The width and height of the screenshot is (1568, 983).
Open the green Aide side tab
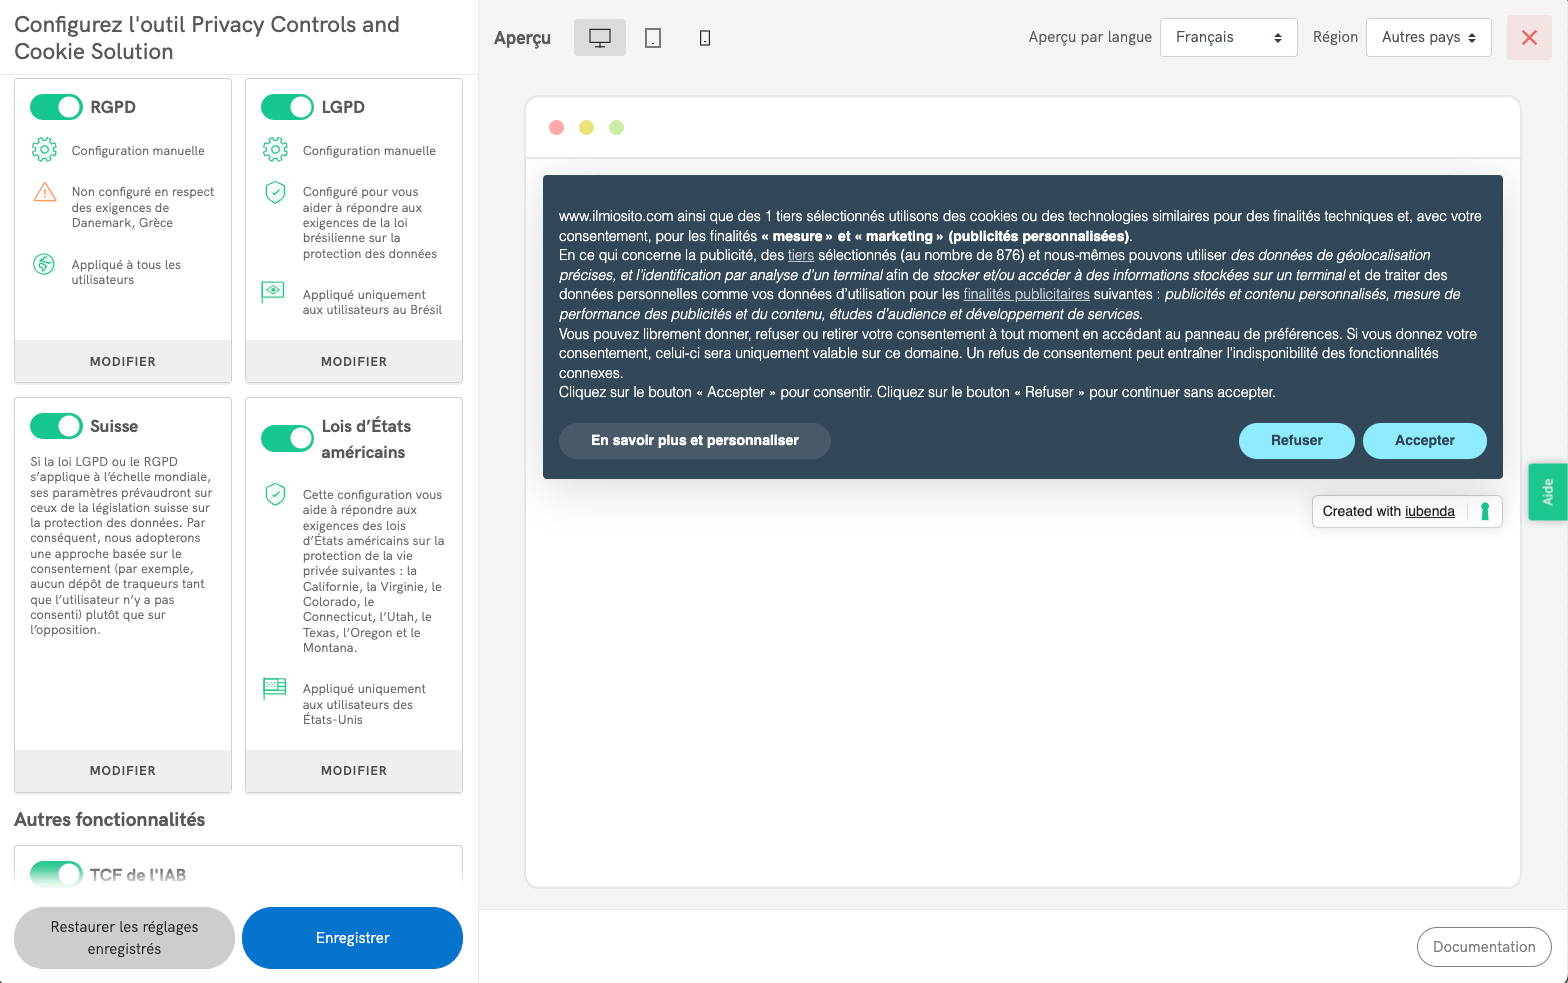pyautogui.click(x=1547, y=492)
